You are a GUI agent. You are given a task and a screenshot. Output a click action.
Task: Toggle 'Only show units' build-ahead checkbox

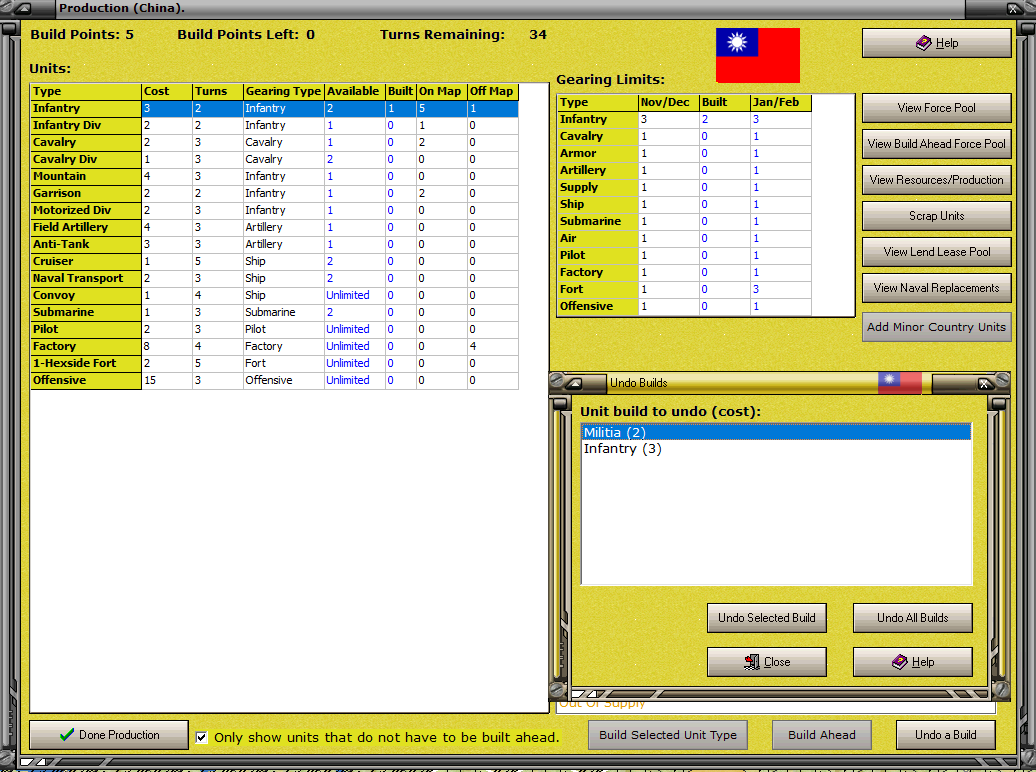click(202, 737)
